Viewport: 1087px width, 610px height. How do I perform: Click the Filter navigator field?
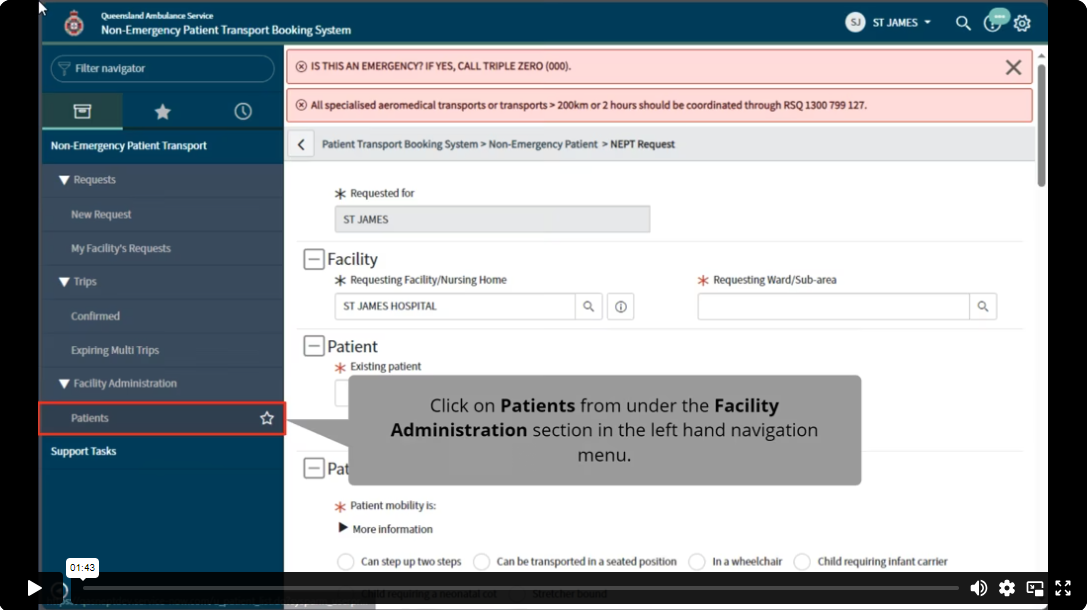point(163,69)
